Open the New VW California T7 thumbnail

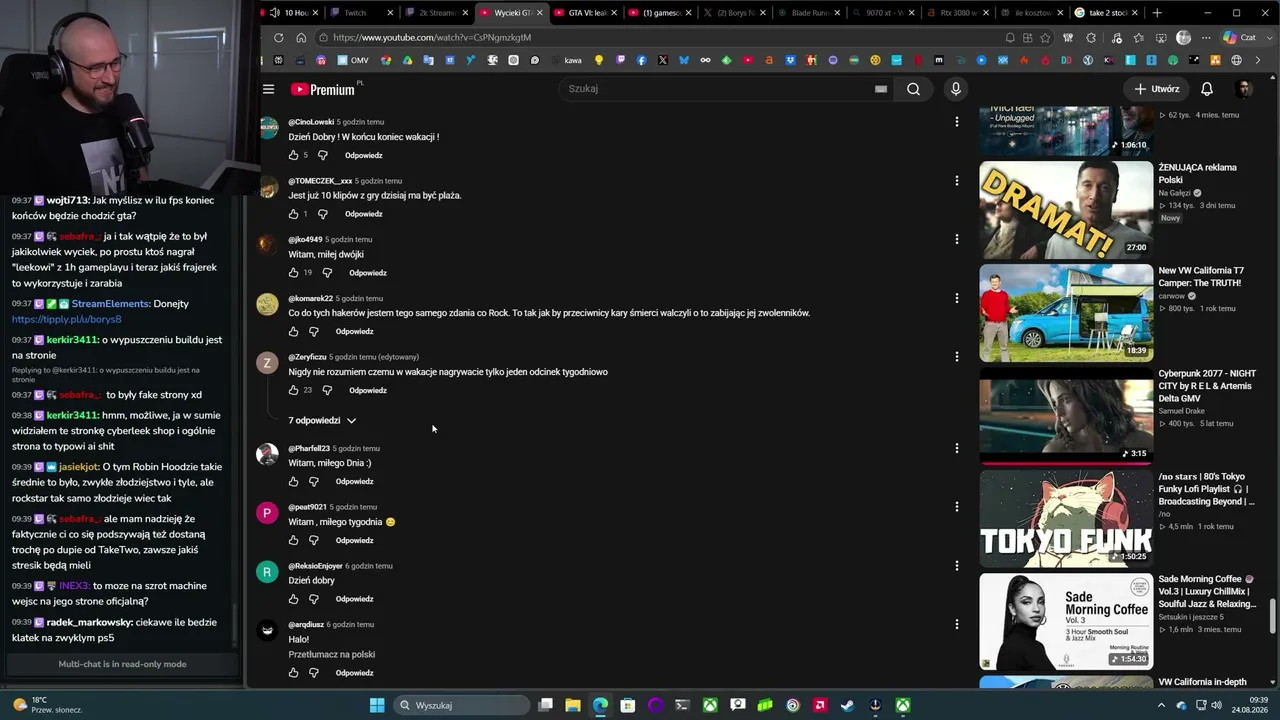click(x=1066, y=313)
